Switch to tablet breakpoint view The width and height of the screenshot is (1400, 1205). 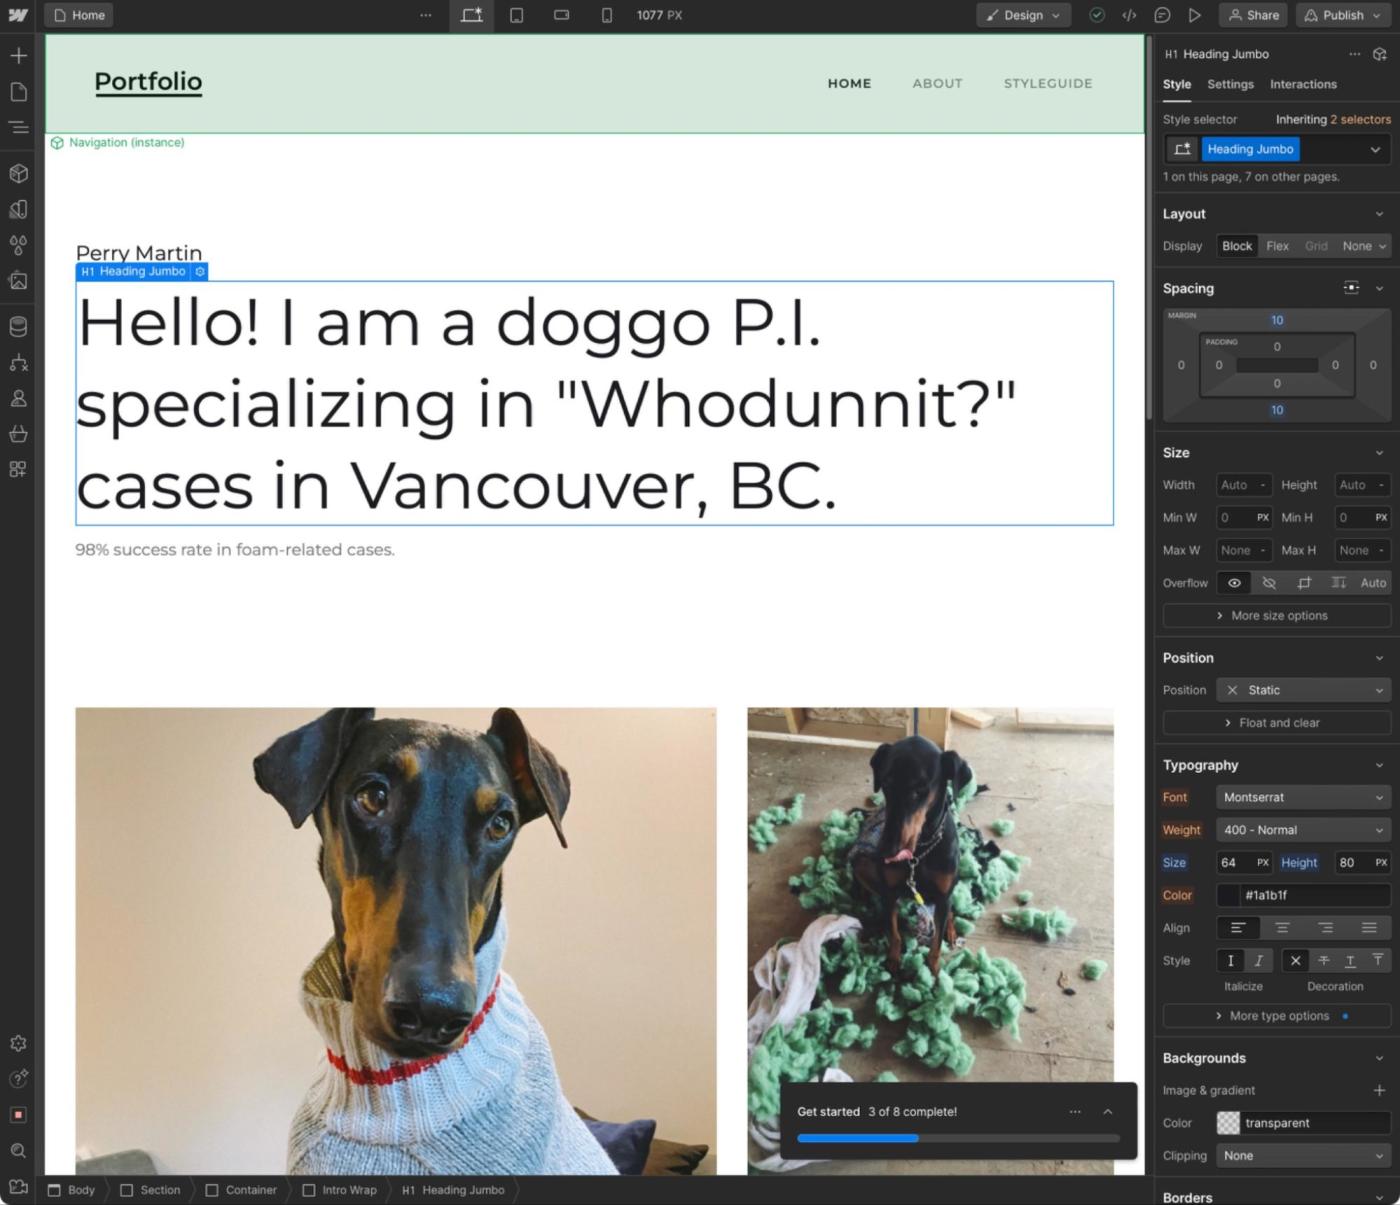517,15
